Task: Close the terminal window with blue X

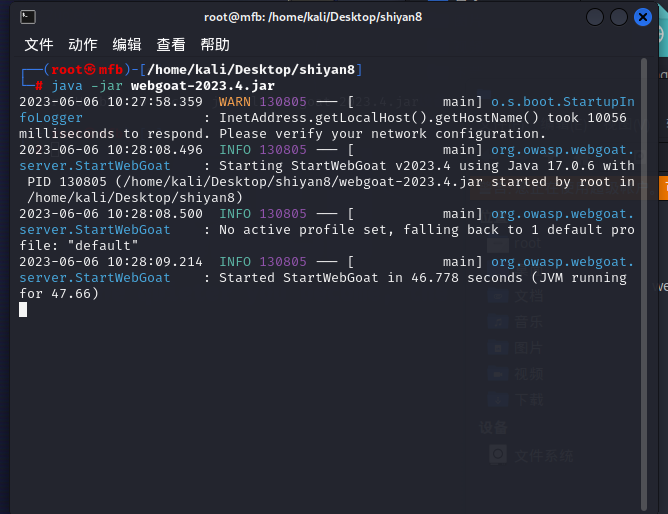Action: 642,17
